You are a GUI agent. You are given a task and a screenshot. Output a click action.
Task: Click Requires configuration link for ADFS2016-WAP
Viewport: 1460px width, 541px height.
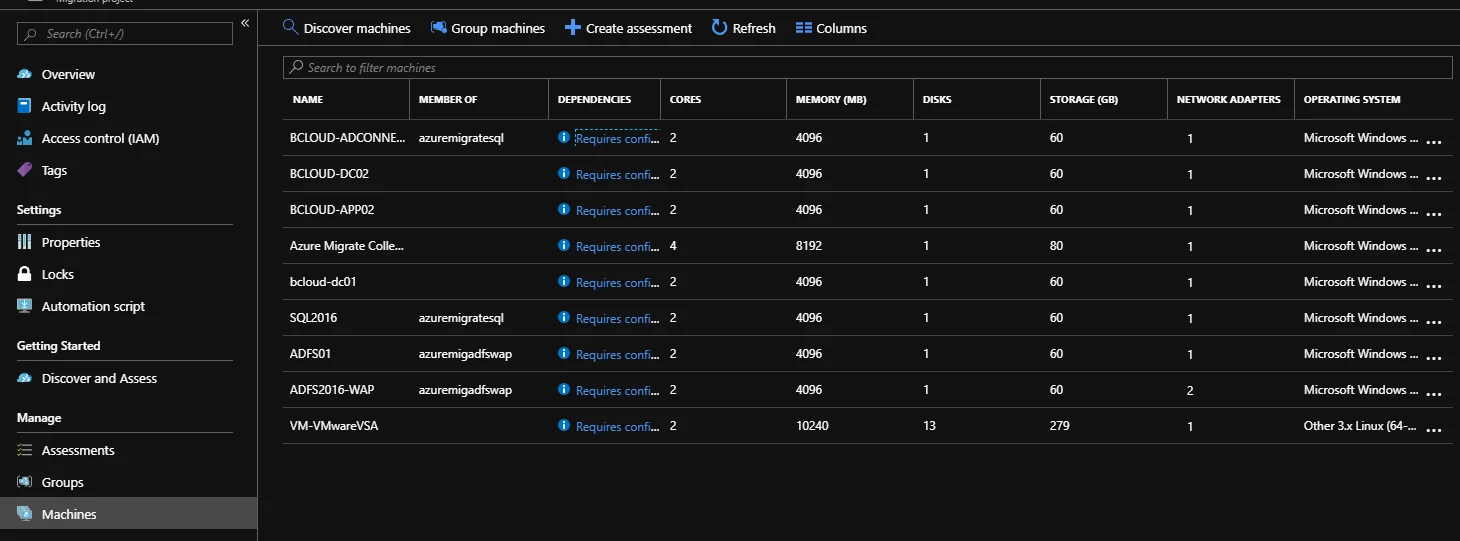[x=617, y=391]
